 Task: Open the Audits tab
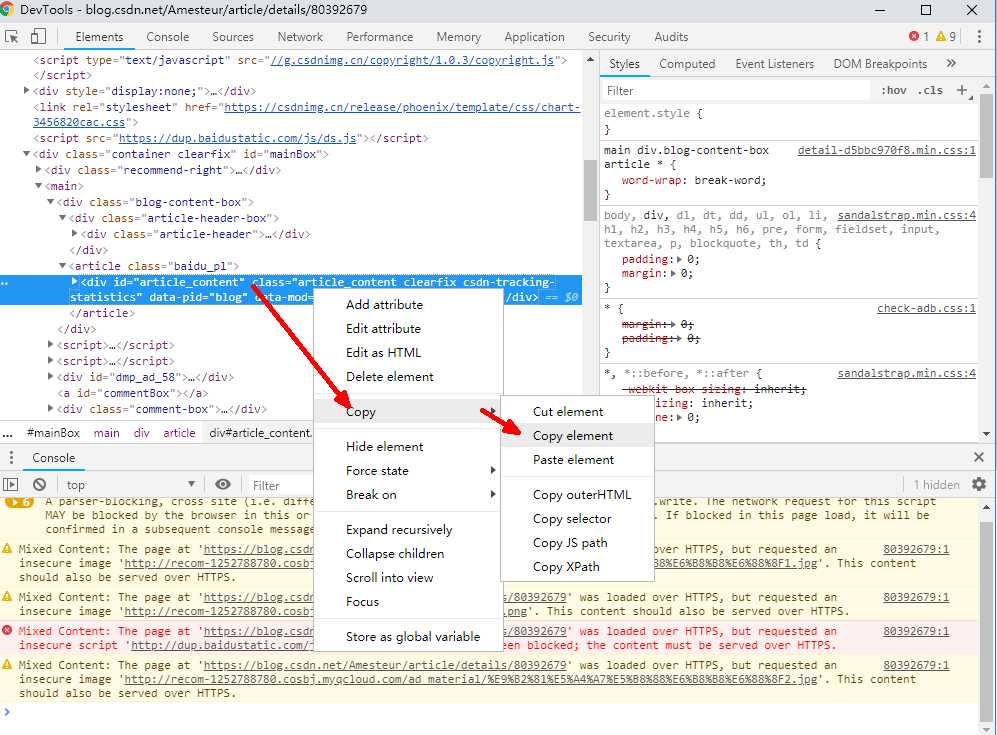point(671,37)
